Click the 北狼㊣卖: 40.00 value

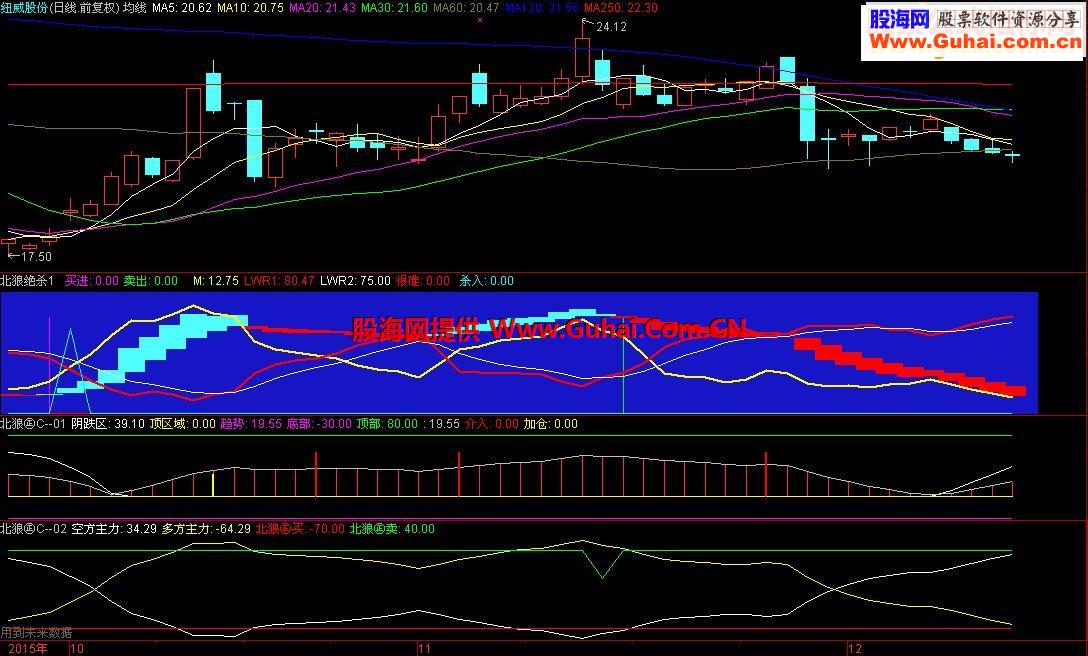coord(392,529)
